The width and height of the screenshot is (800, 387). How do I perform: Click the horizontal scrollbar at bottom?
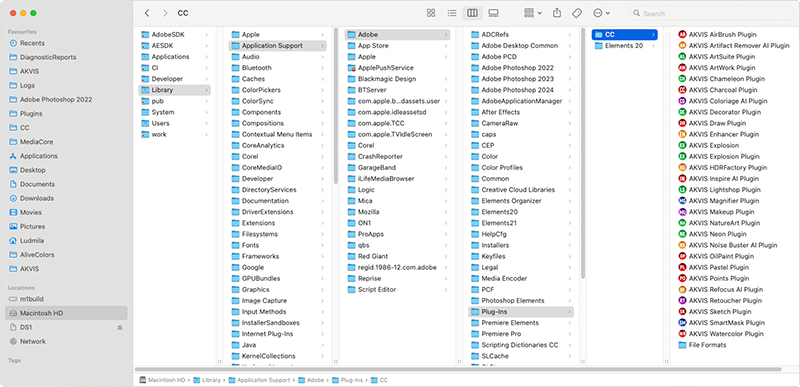point(458,369)
